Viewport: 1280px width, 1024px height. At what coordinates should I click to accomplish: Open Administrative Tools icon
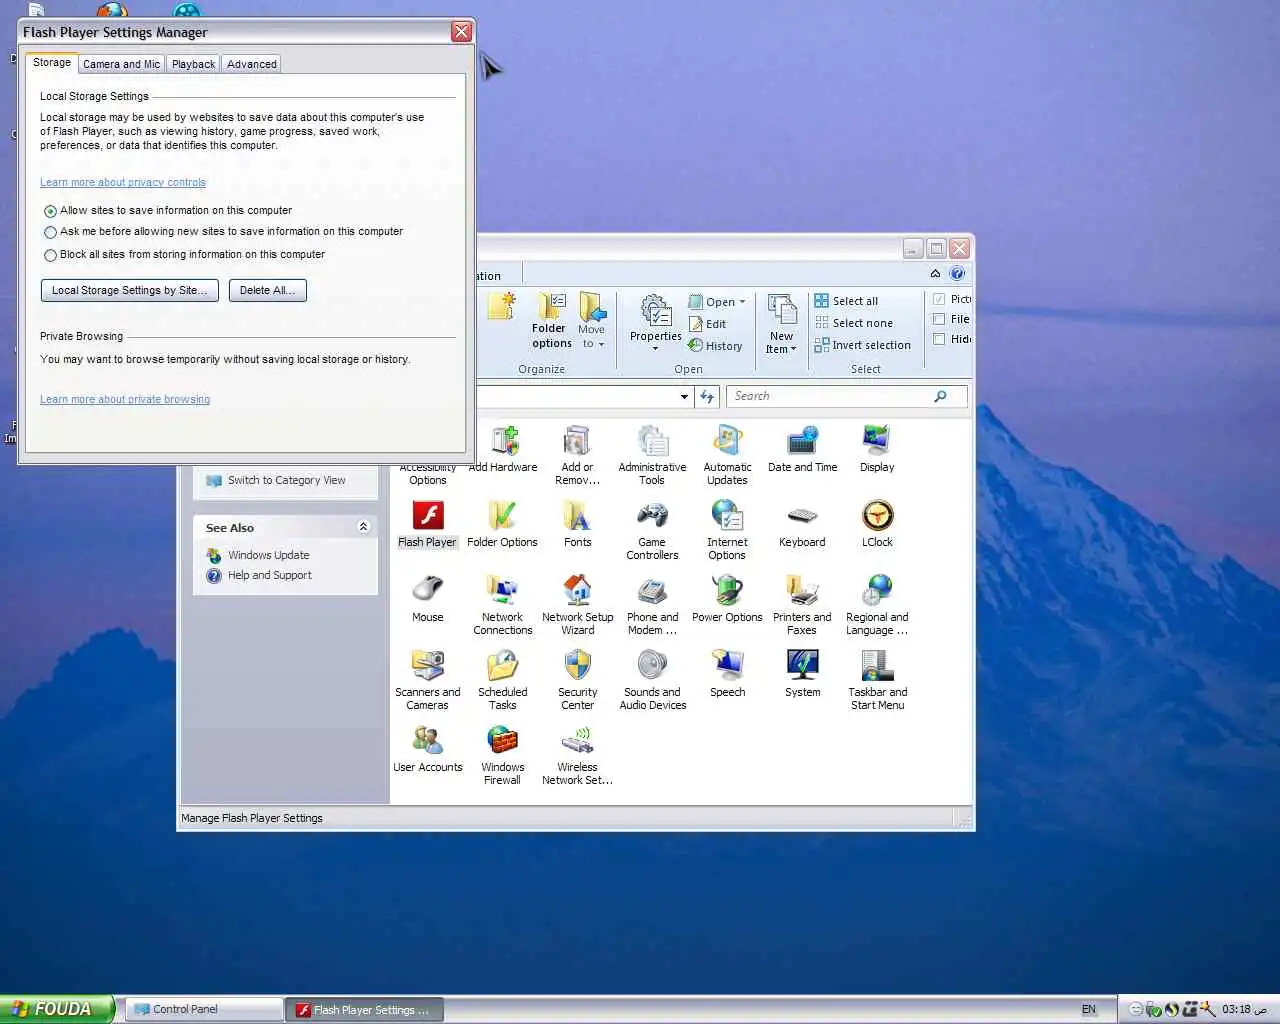click(652, 455)
